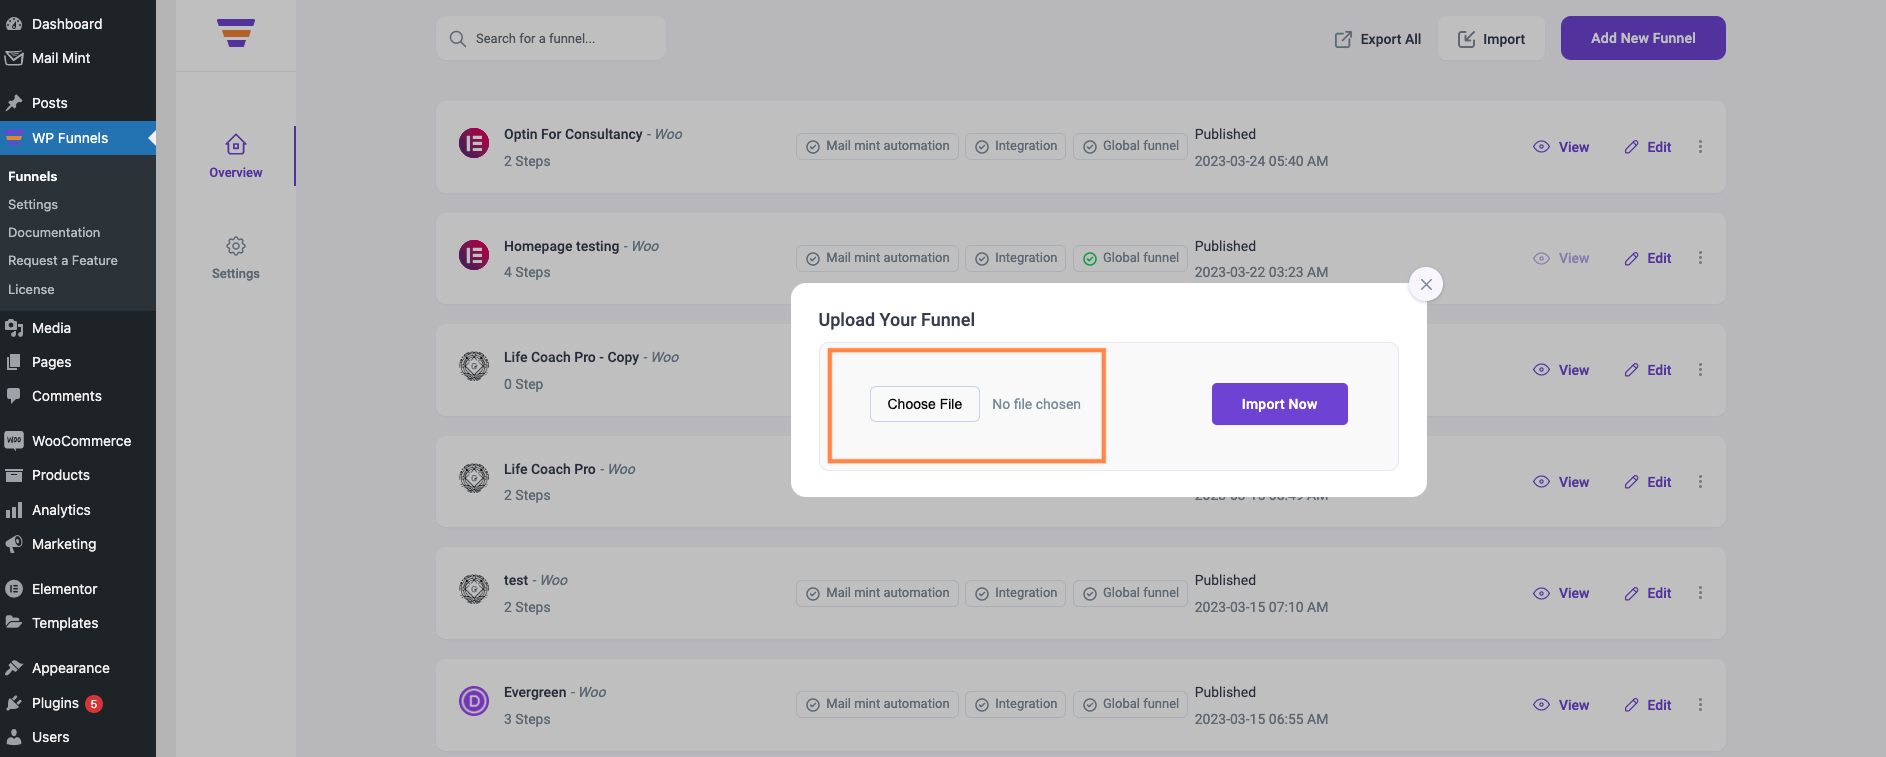Open Comments menu

coord(77,396)
